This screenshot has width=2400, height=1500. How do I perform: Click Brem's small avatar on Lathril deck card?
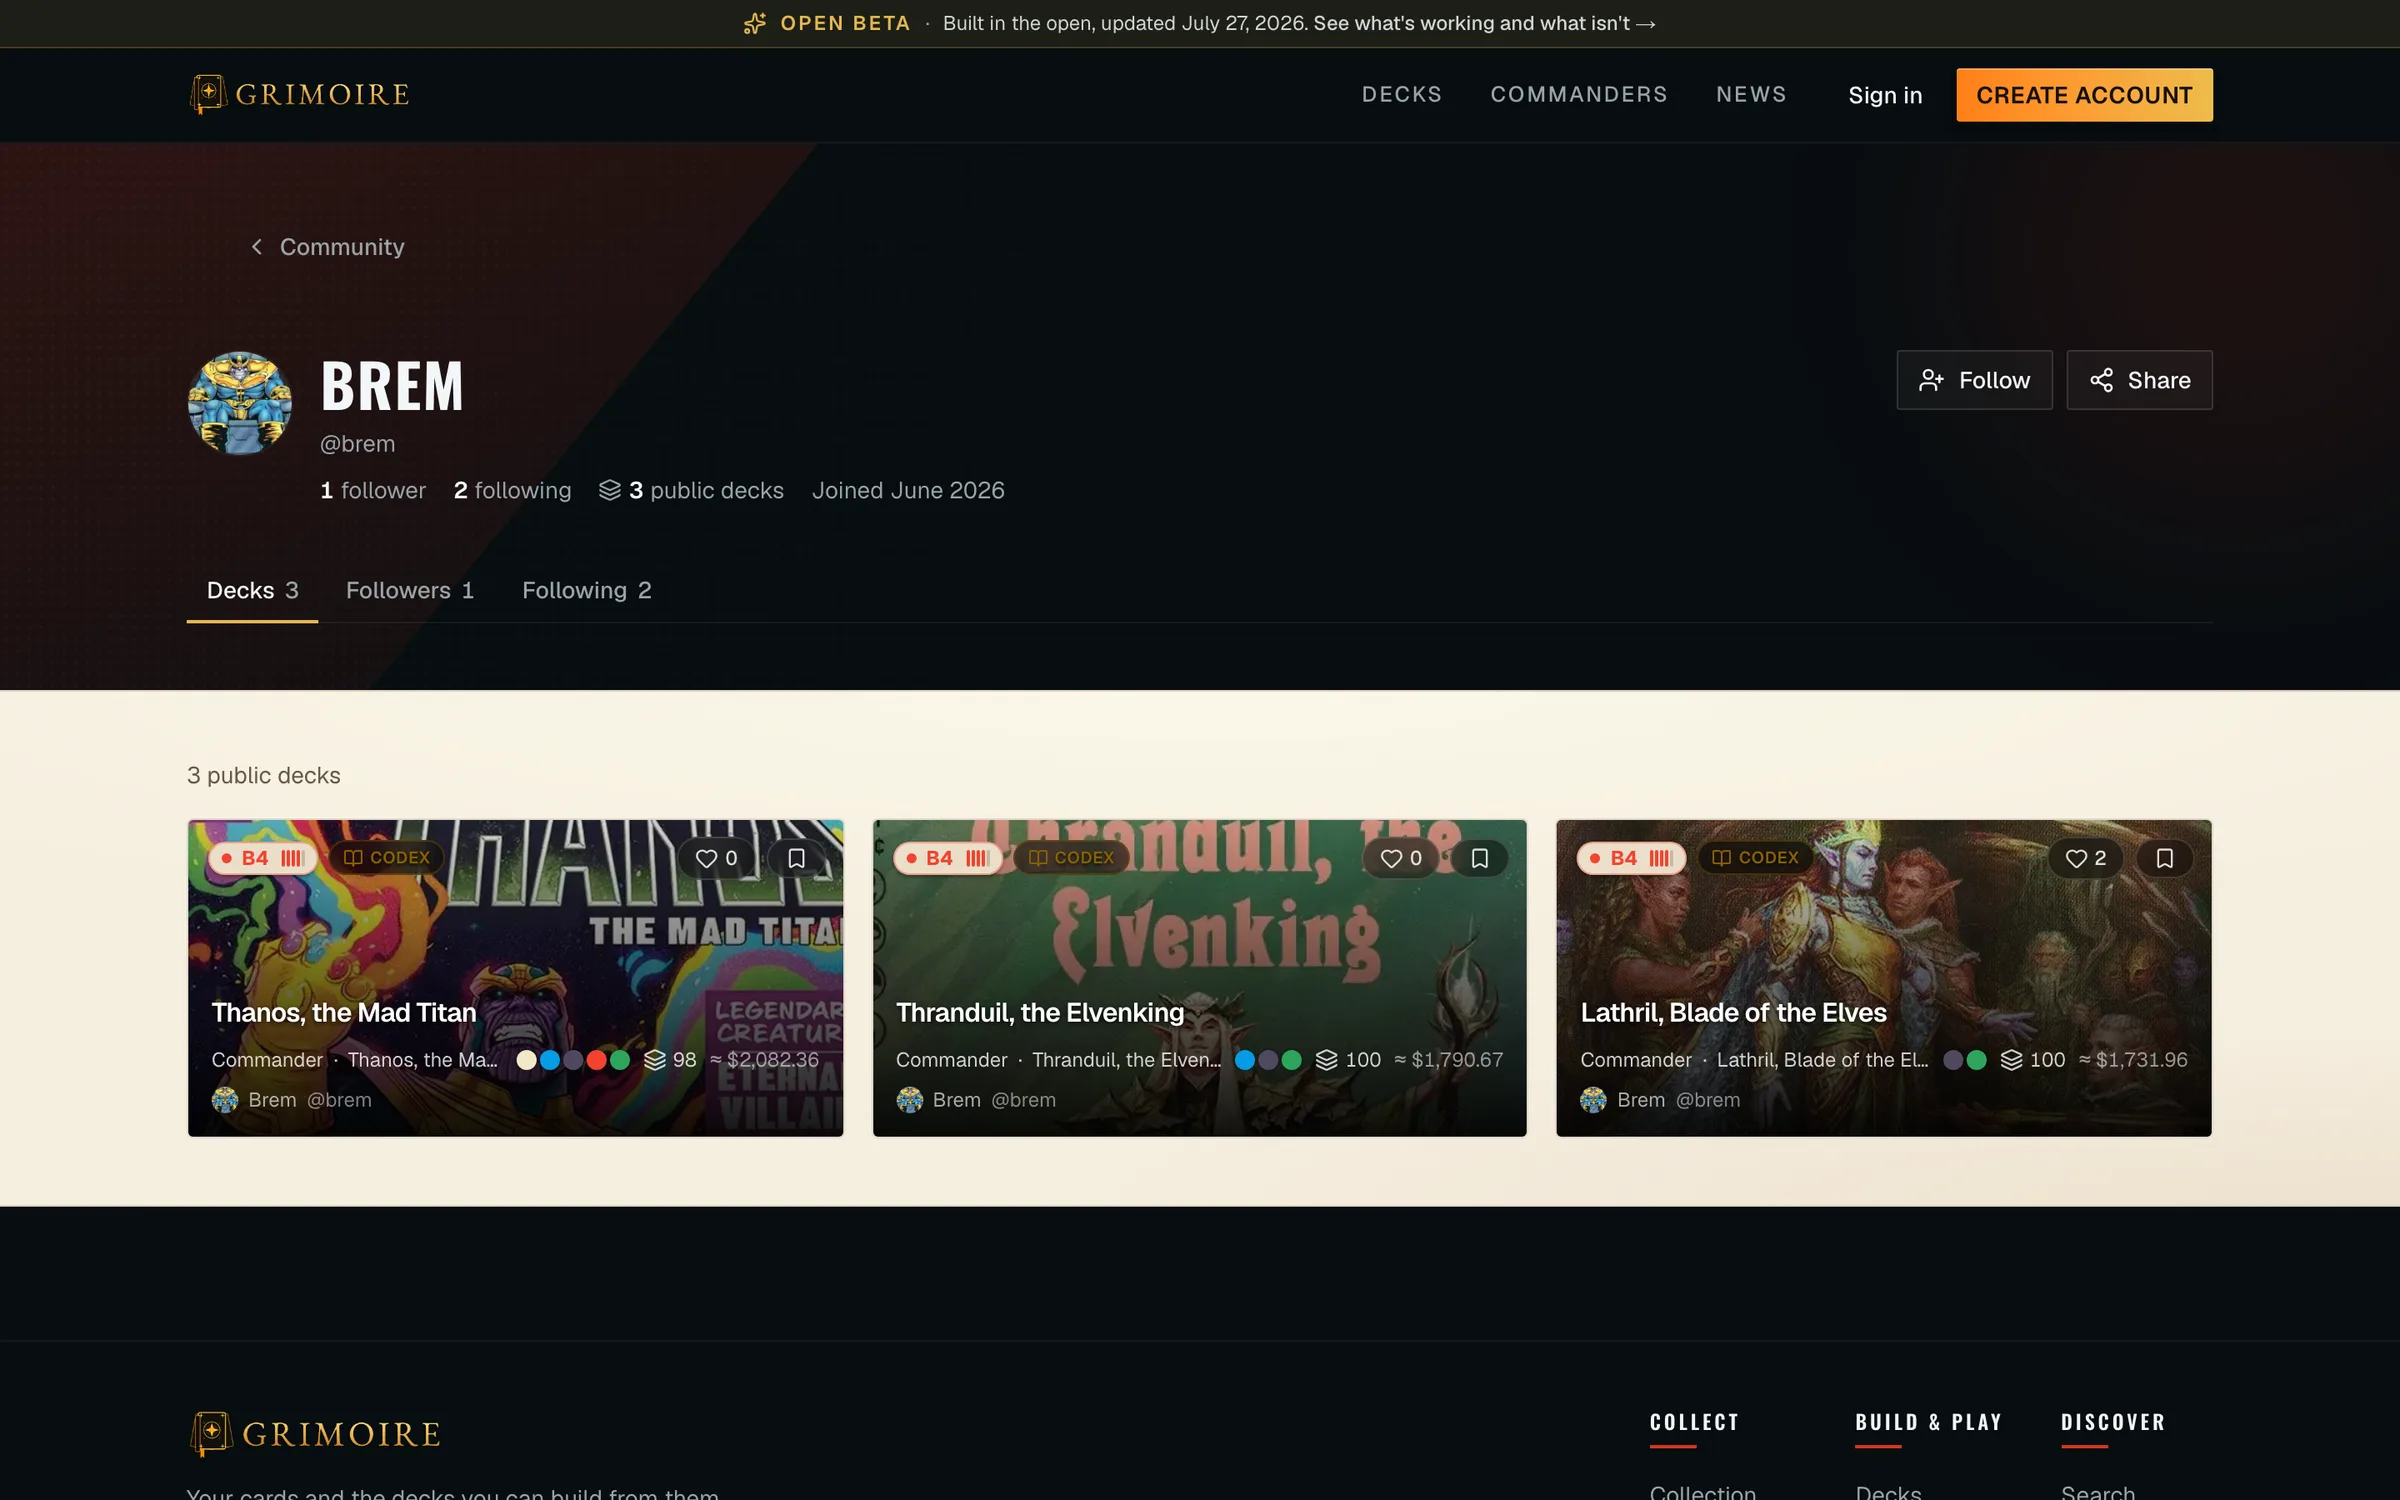(1593, 1100)
